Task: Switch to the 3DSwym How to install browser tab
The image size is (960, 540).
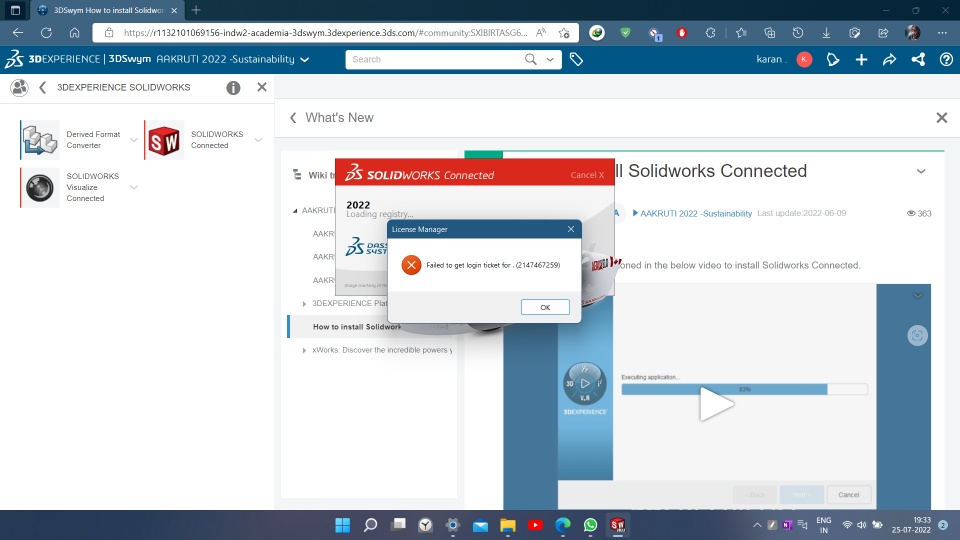Action: pyautogui.click(x=107, y=10)
